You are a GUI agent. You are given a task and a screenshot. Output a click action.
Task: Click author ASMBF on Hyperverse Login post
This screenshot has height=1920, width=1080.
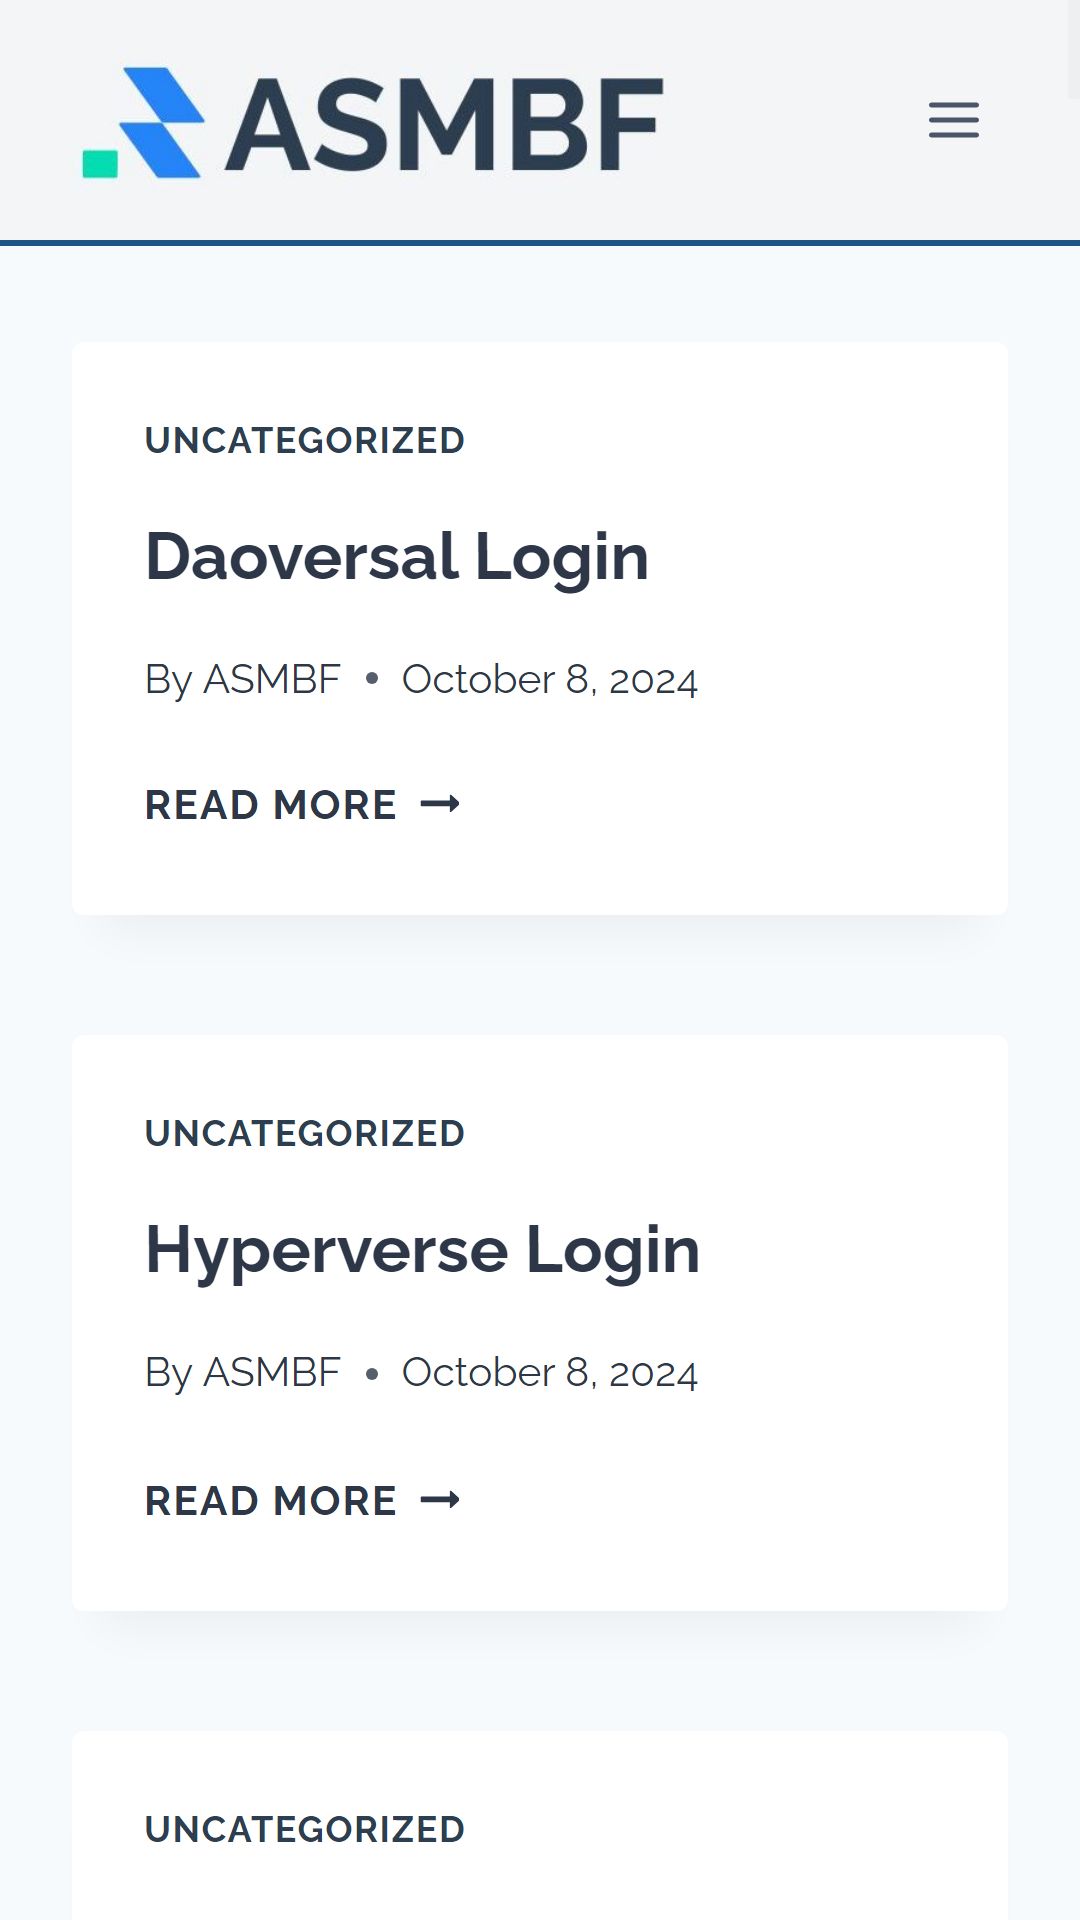(x=272, y=1372)
